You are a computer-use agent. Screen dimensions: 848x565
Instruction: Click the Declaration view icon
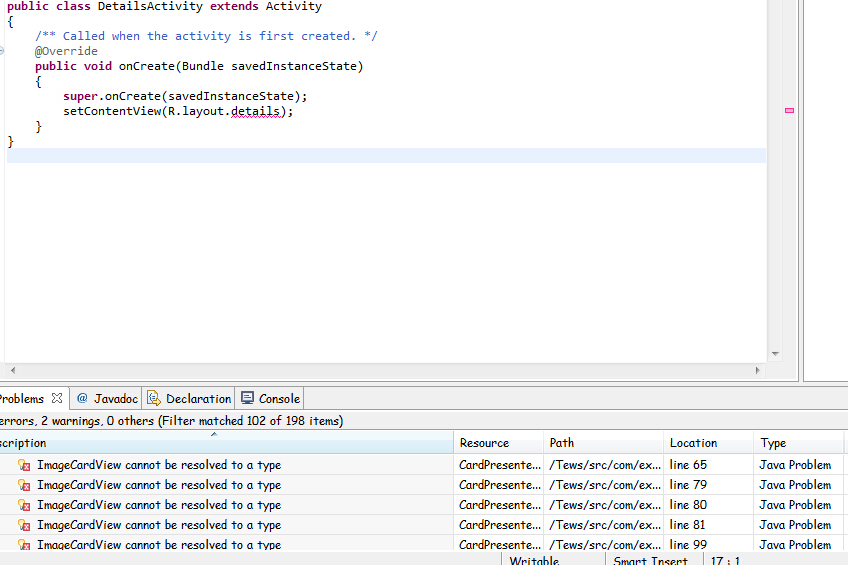[x=154, y=398]
